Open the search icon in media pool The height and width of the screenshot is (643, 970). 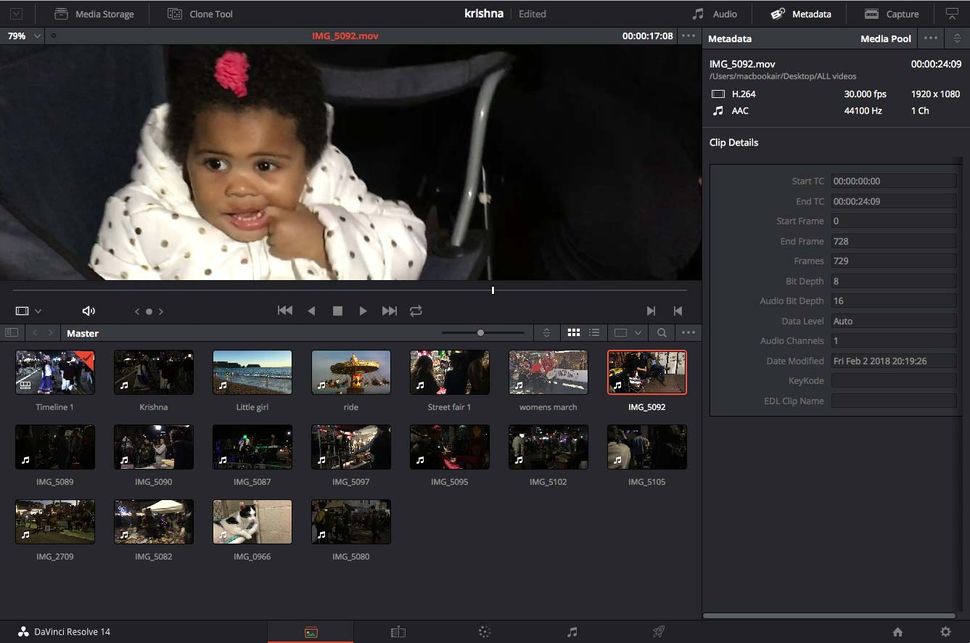click(661, 333)
